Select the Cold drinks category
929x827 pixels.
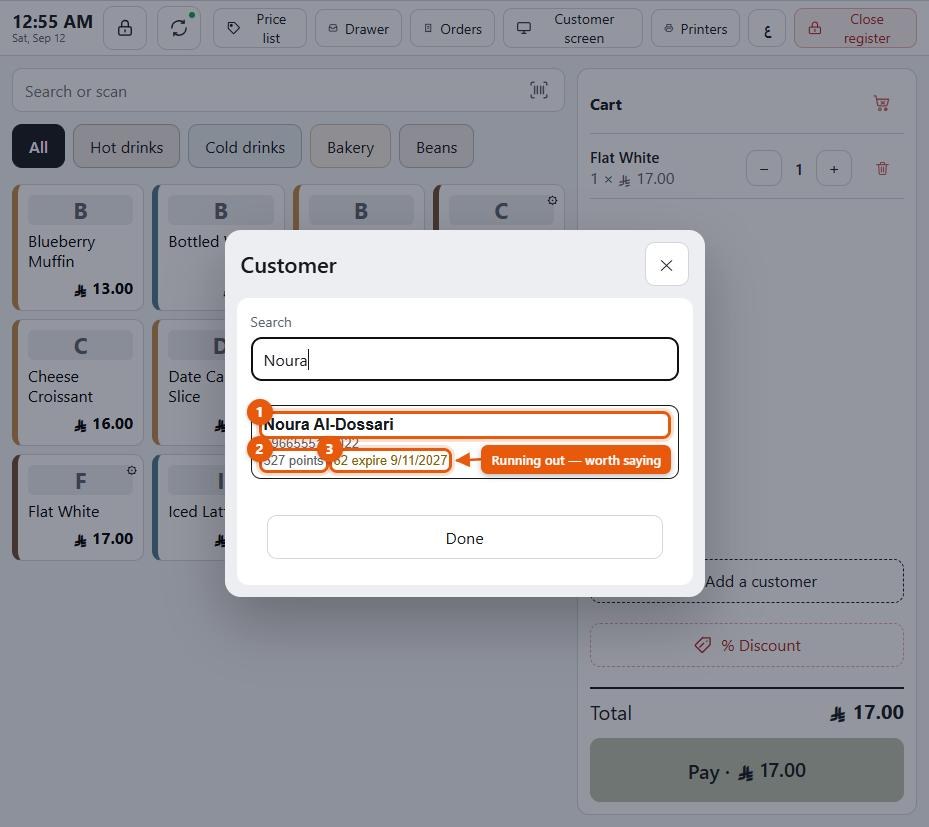(245, 146)
